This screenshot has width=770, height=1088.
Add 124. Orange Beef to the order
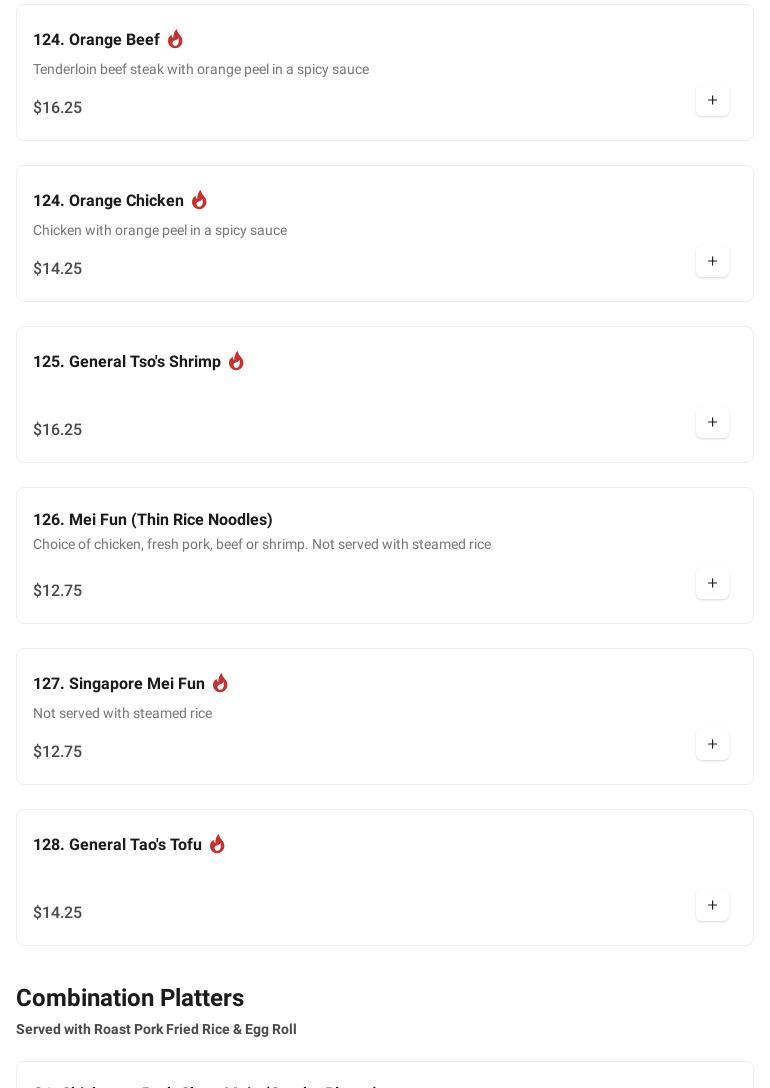point(712,100)
